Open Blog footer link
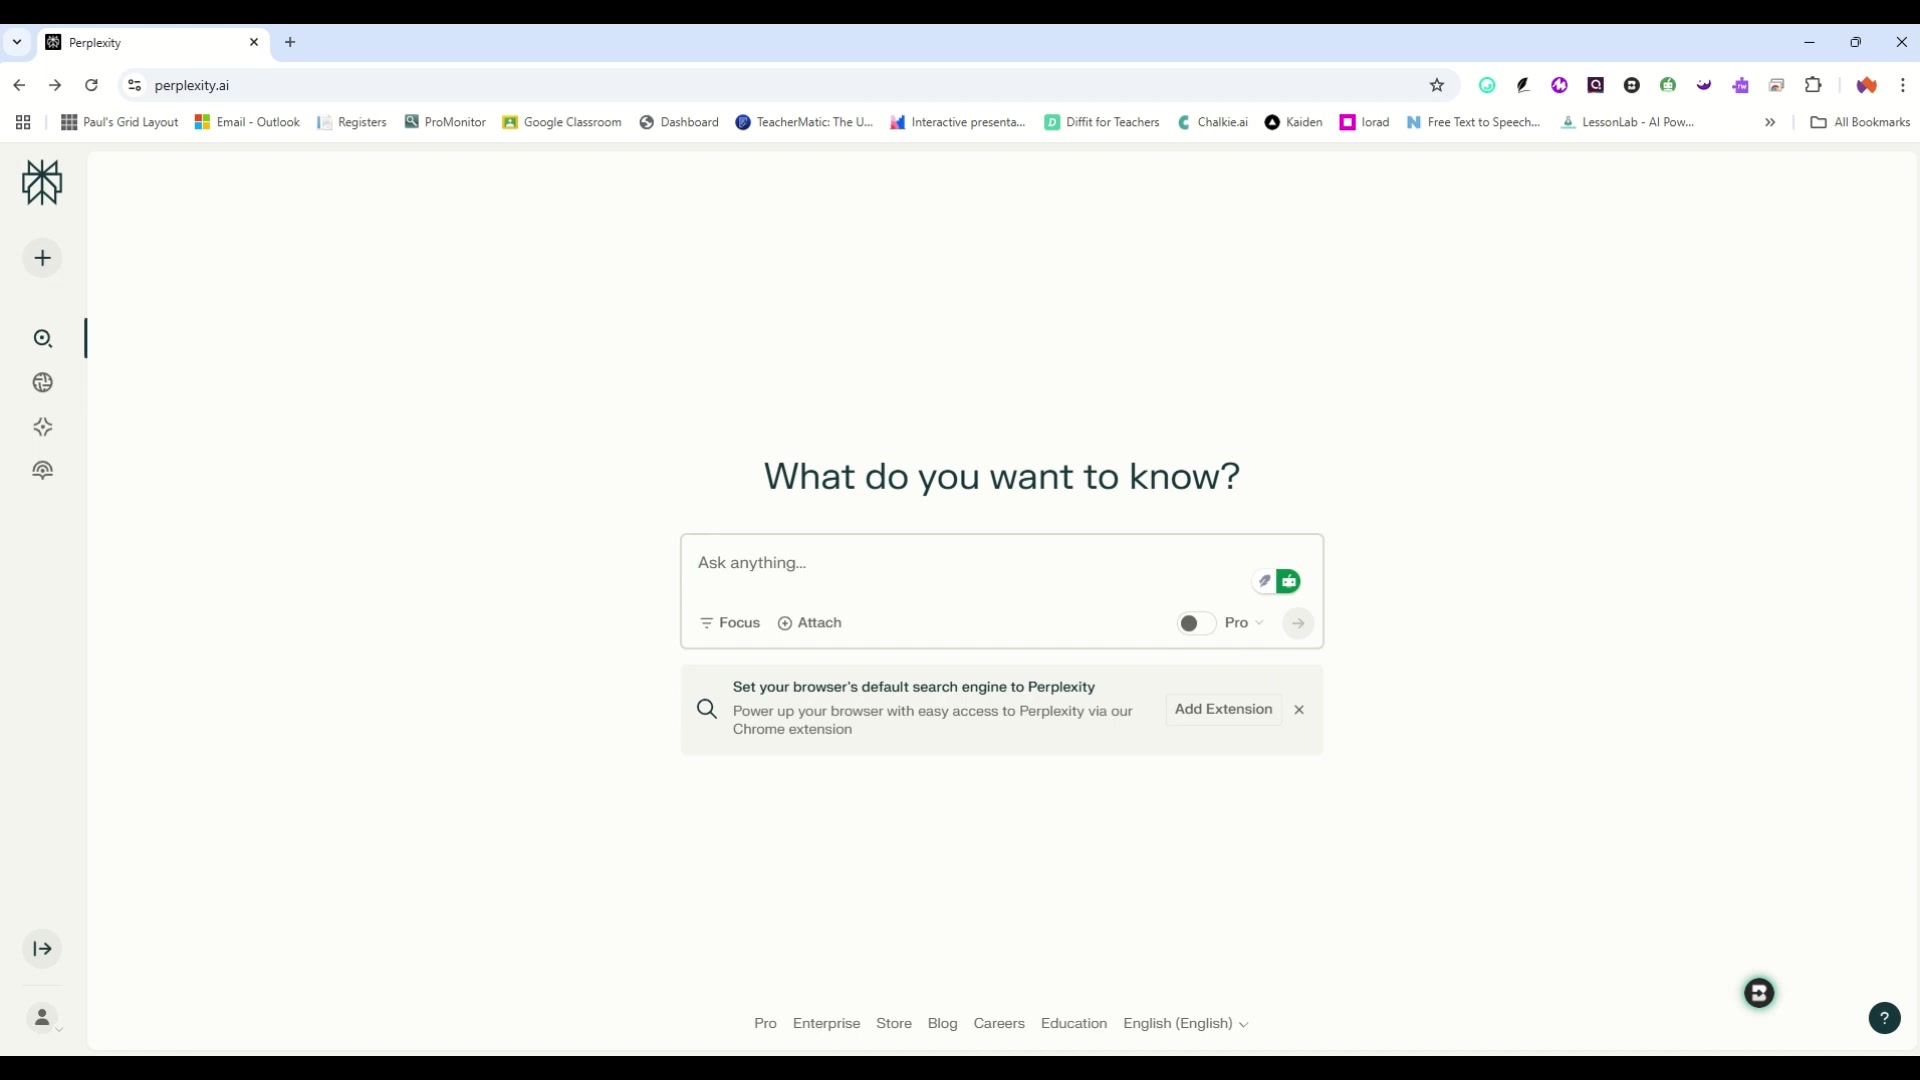Image resolution: width=1920 pixels, height=1080 pixels. [x=942, y=1023]
